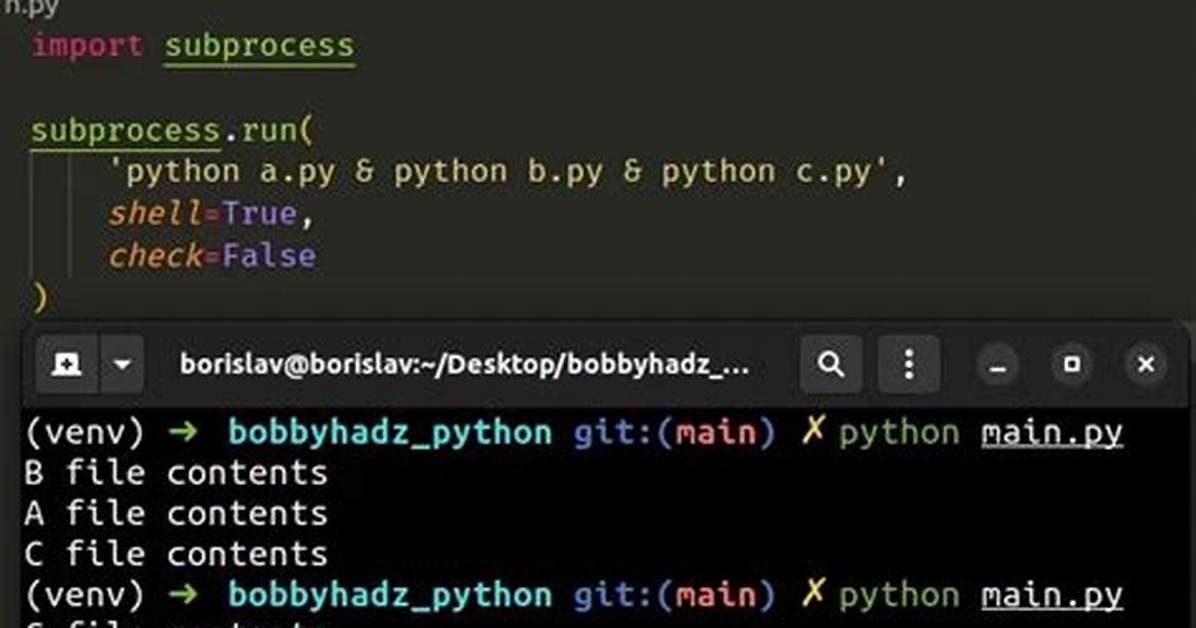Image resolution: width=1196 pixels, height=628 pixels.
Task: Click 'git:(main)' in second prompt line
Action: click(674, 595)
